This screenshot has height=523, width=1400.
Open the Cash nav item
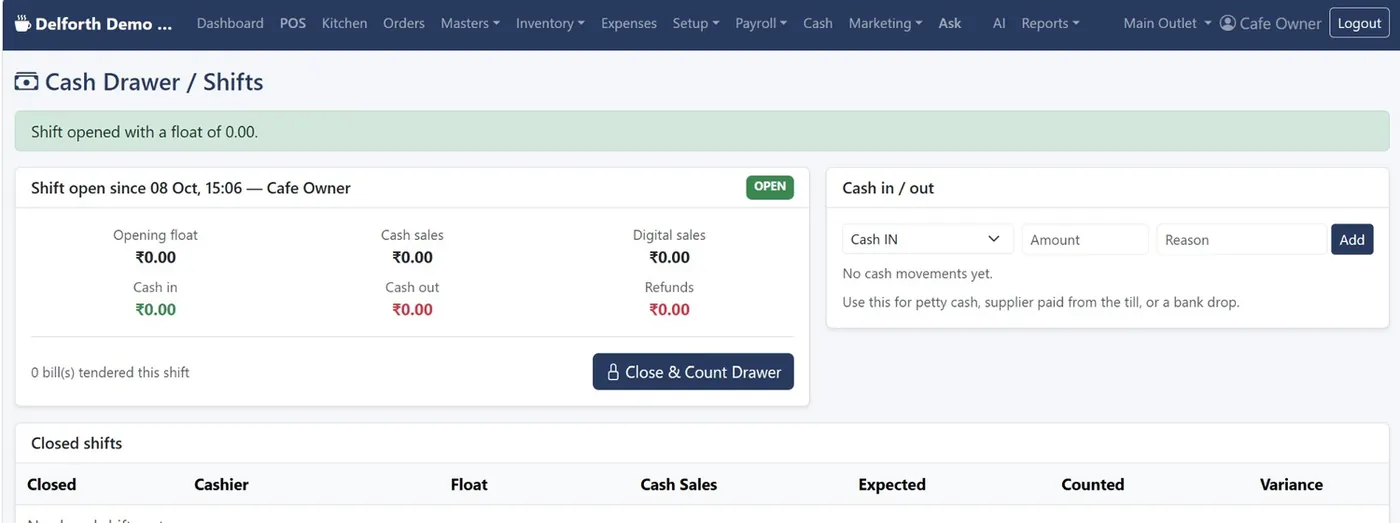click(818, 23)
